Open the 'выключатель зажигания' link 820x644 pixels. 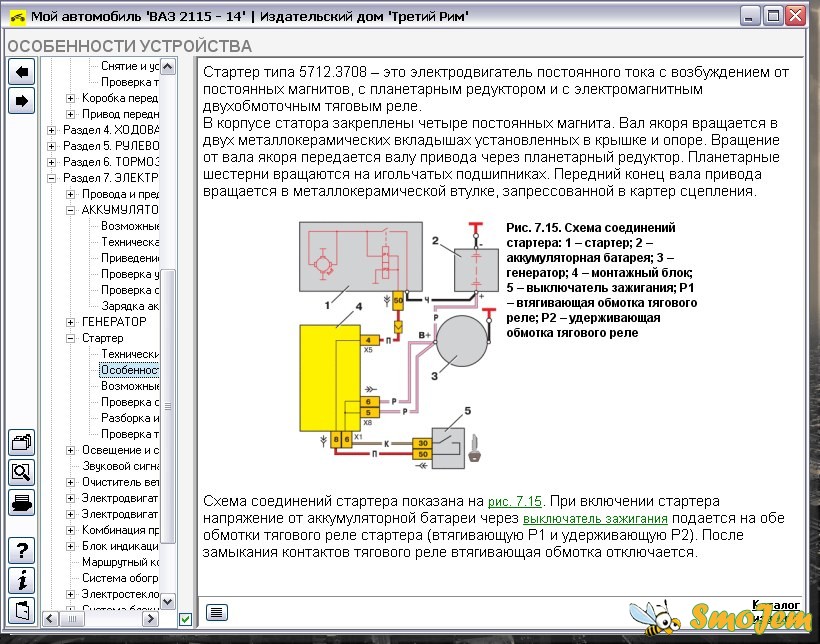click(x=595, y=518)
